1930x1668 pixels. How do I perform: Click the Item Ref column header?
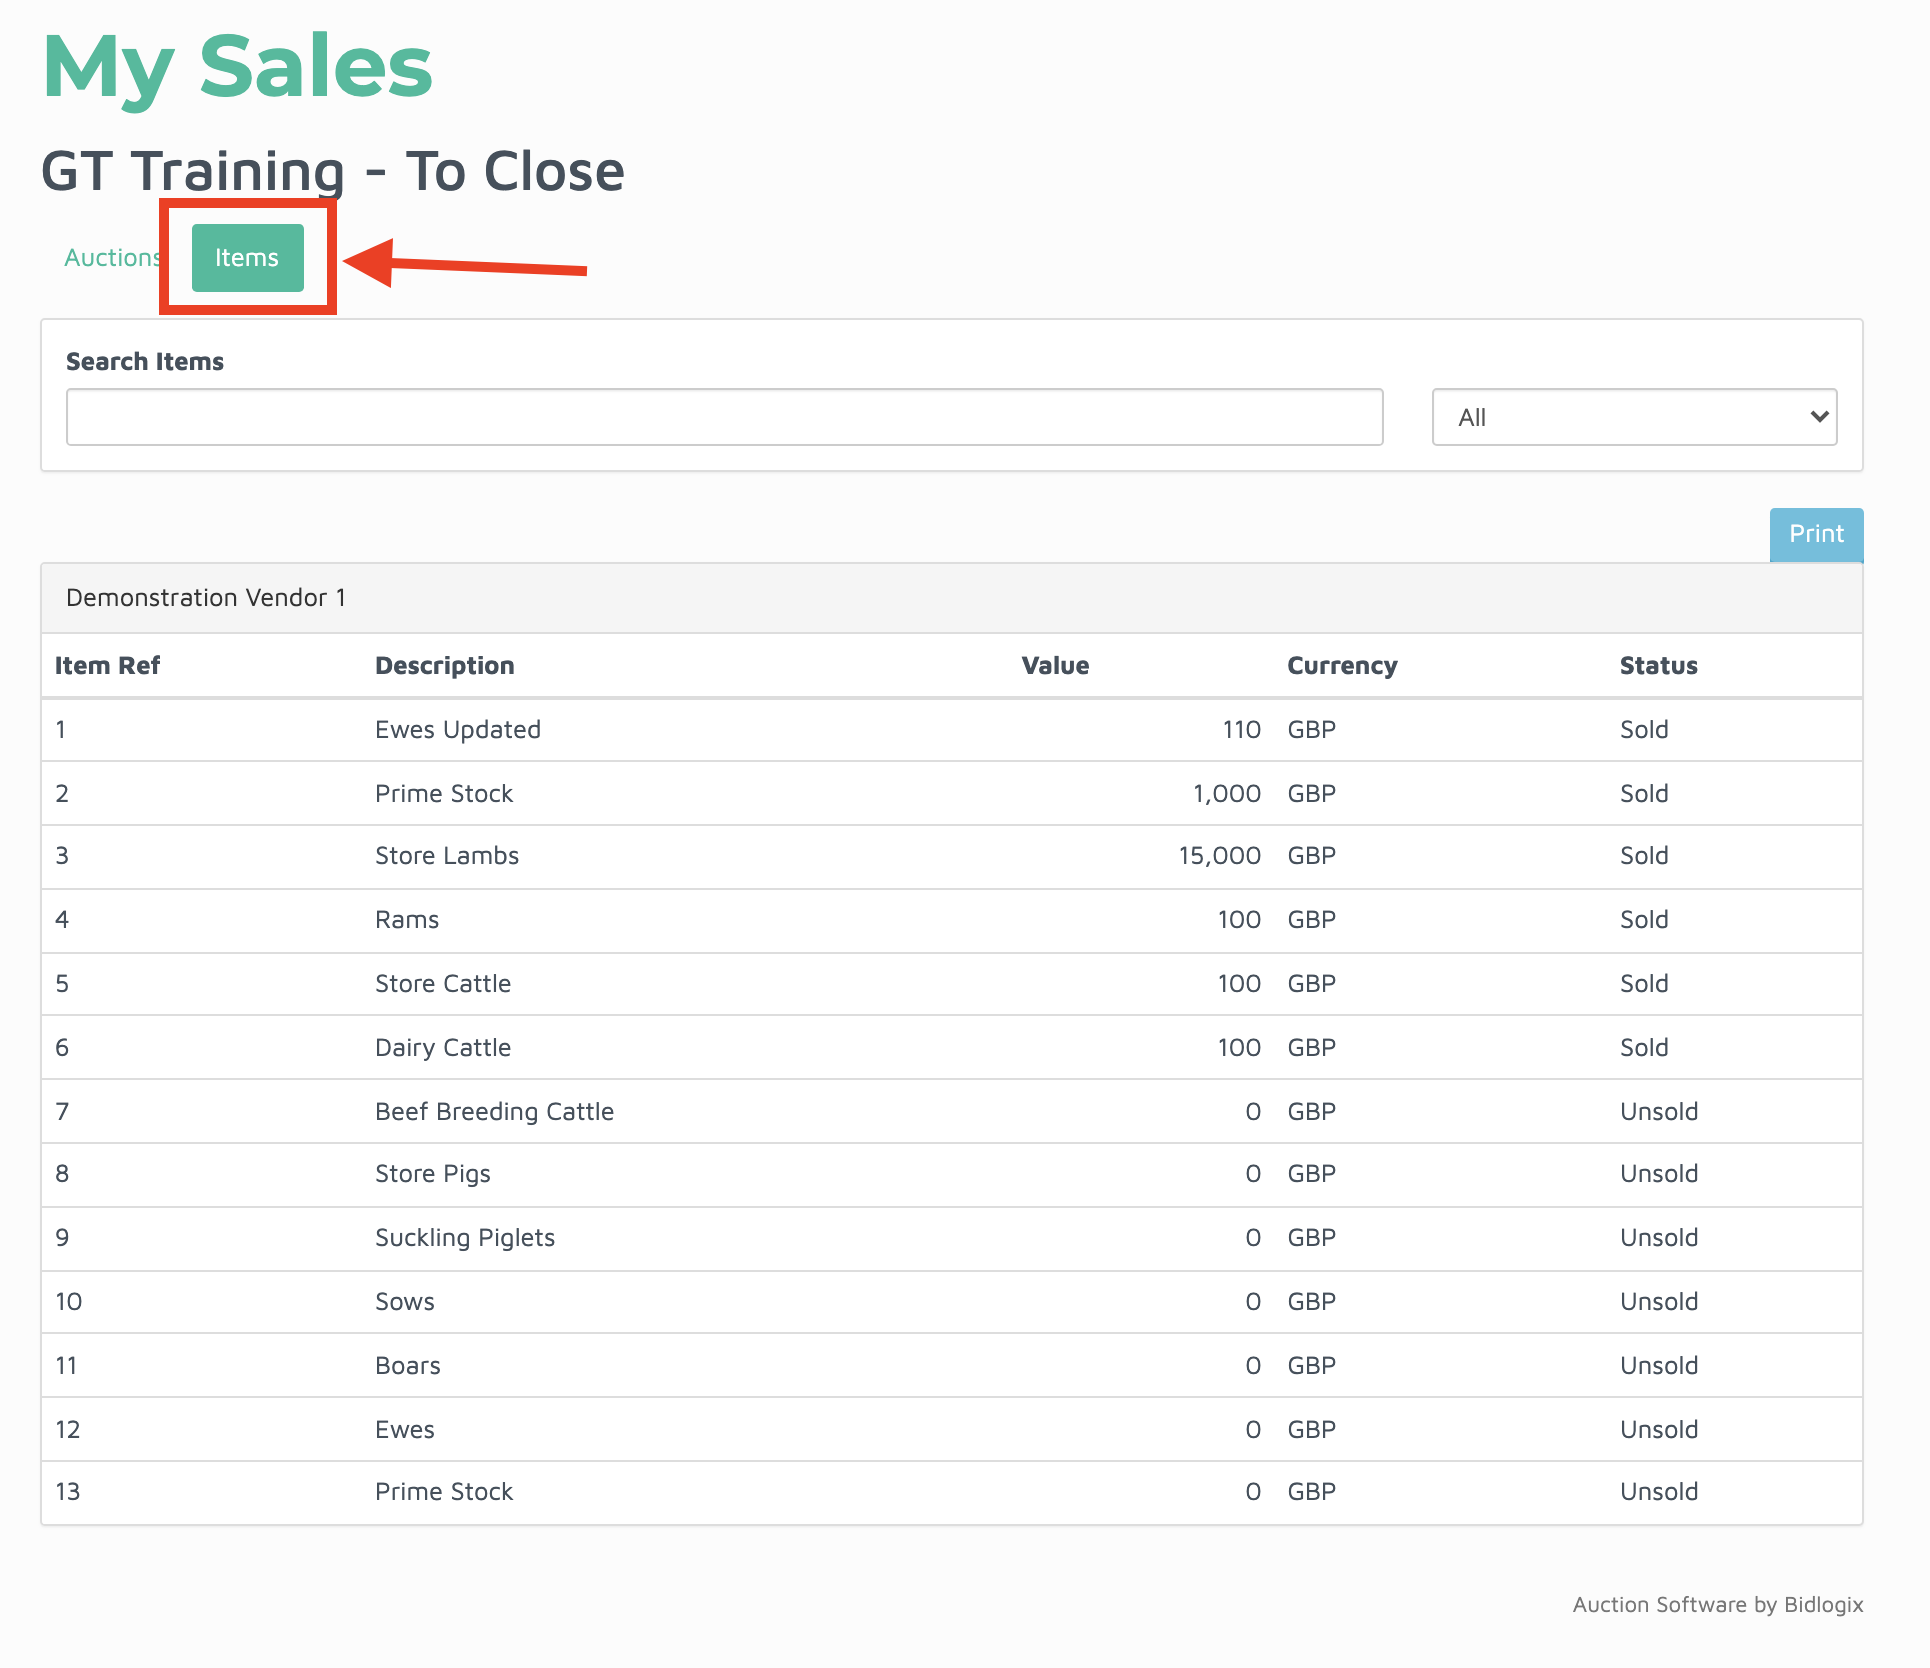click(107, 666)
